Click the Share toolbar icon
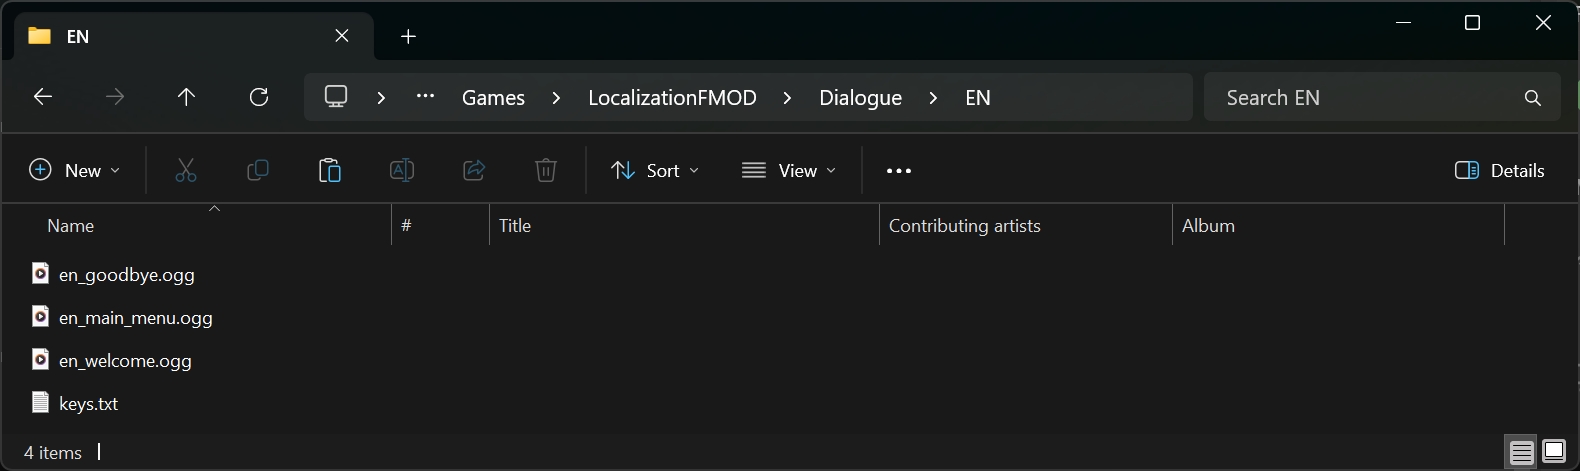The height and width of the screenshot is (471, 1580). (x=474, y=170)
